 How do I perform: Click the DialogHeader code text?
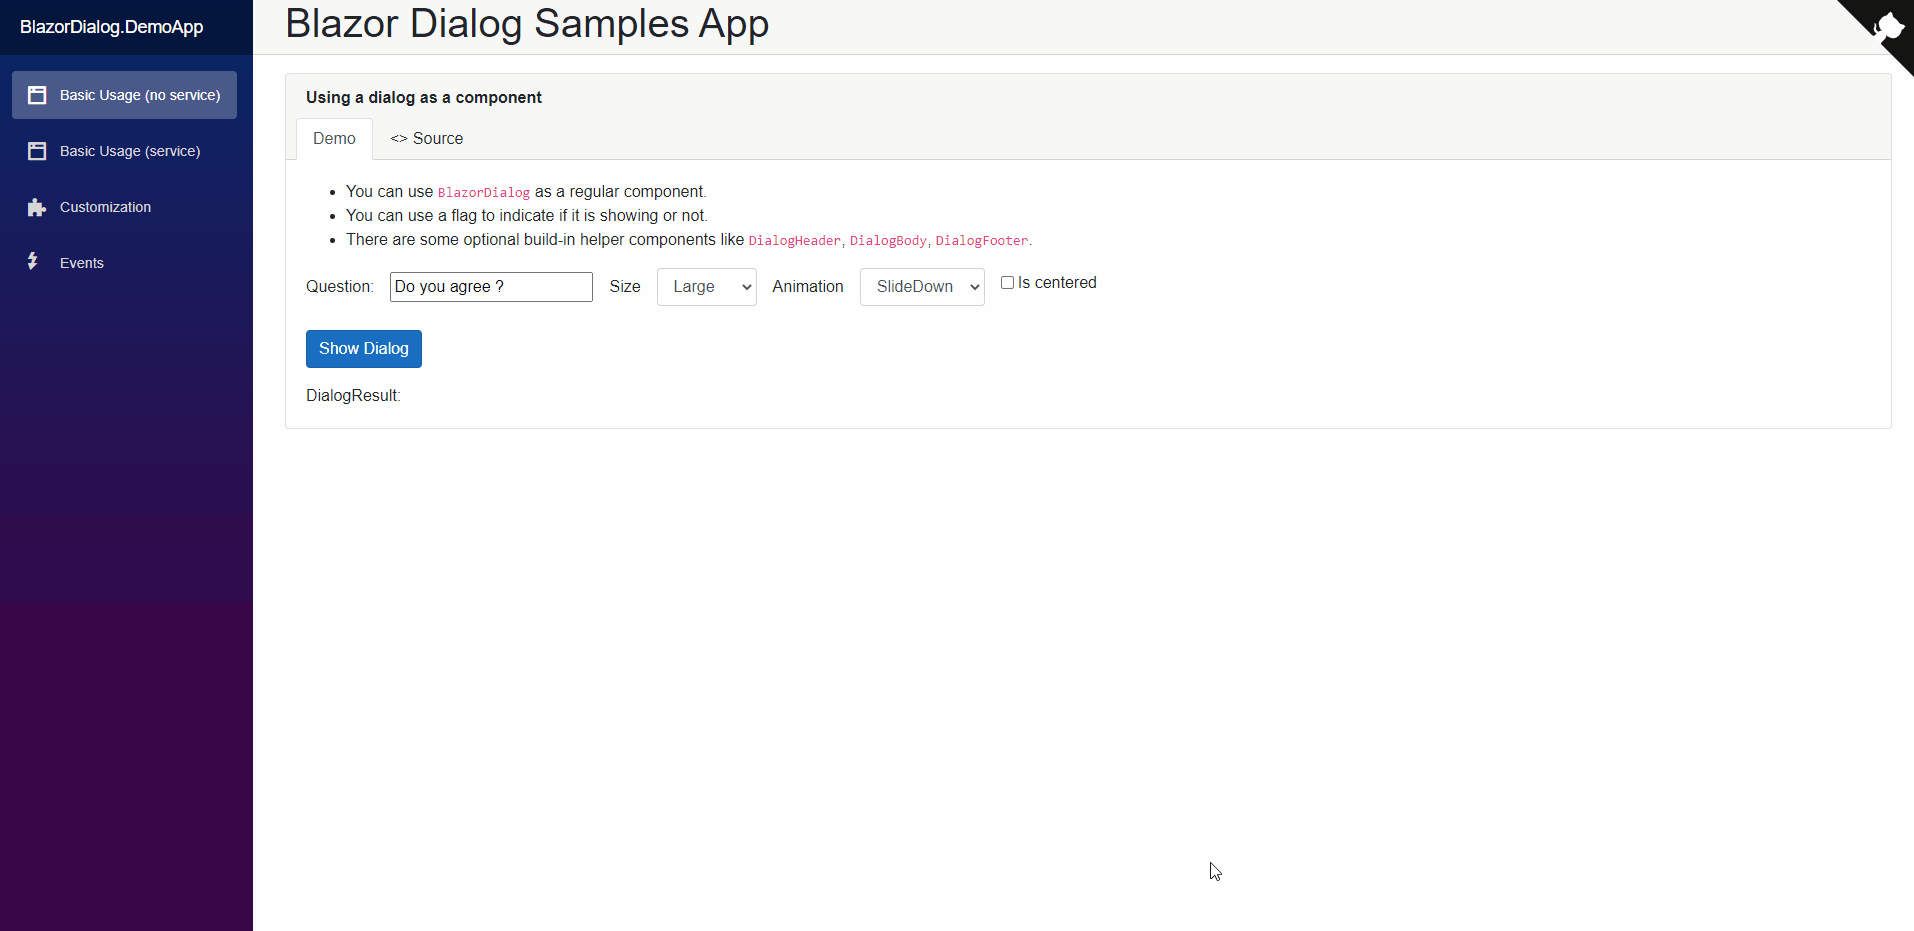click(795, 241)
